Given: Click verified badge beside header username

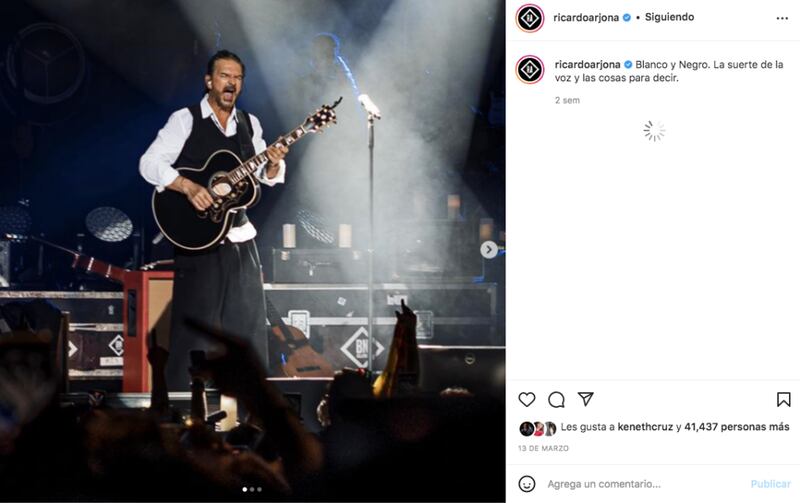Looking at the screenshot, I should 627,17.
